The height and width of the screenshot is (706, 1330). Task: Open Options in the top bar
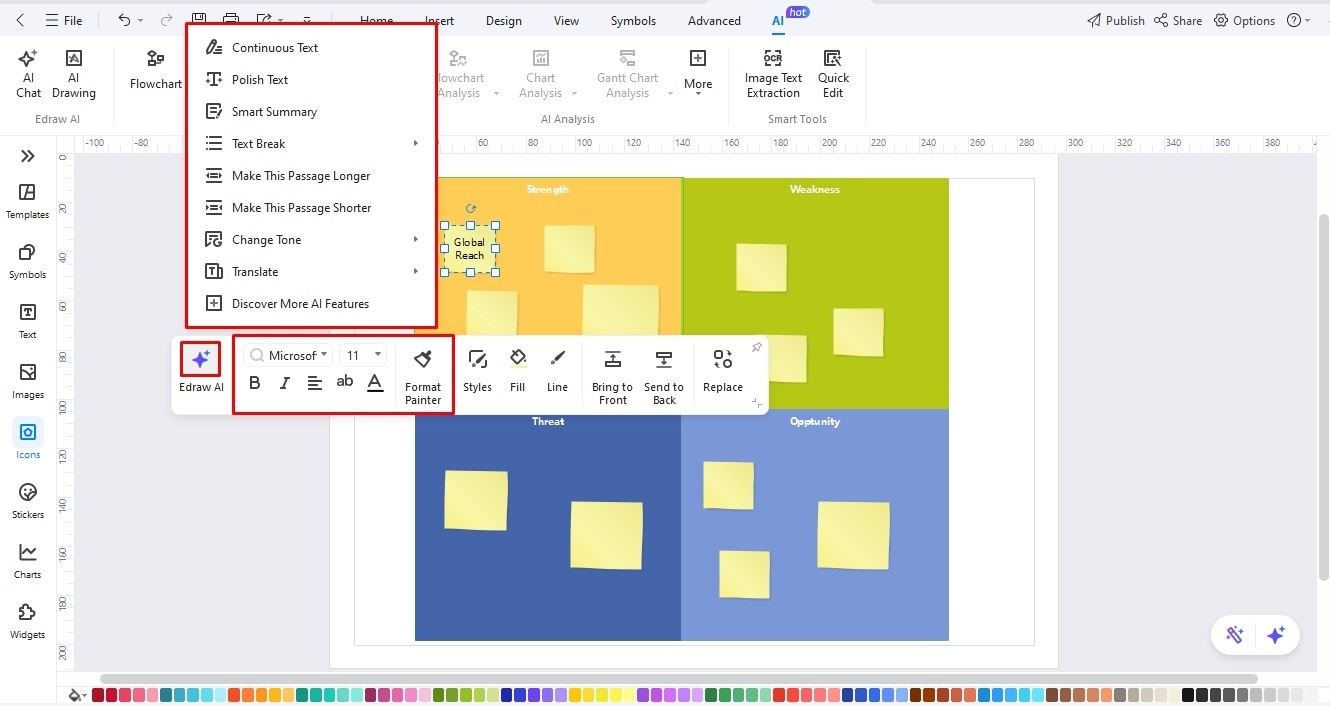pos(1244,20)
